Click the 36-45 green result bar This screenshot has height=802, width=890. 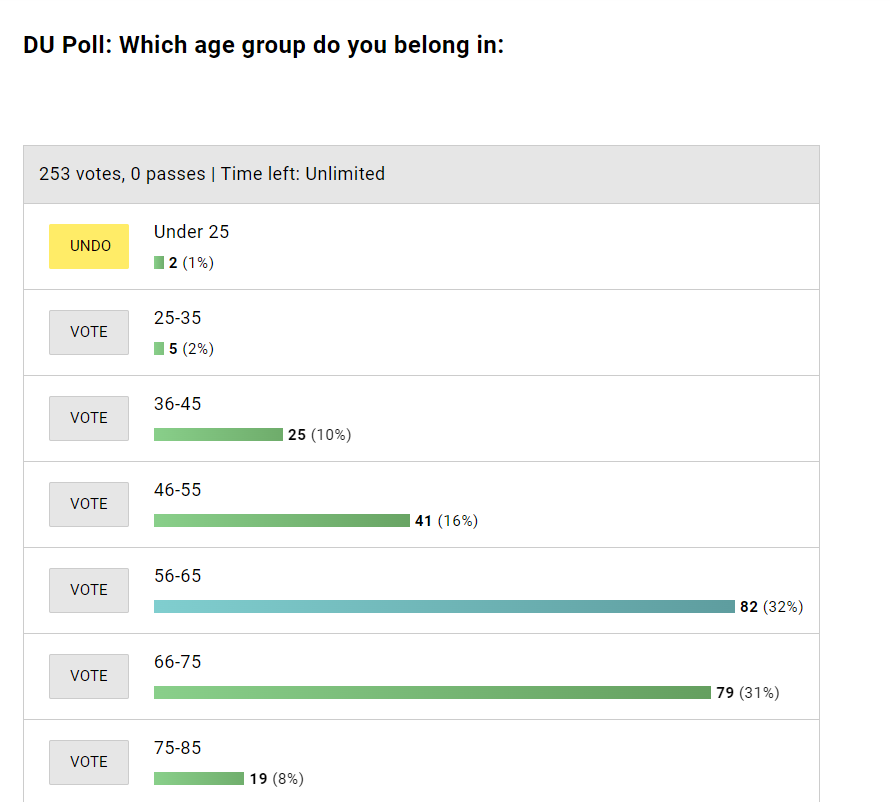tap(218, 435)
